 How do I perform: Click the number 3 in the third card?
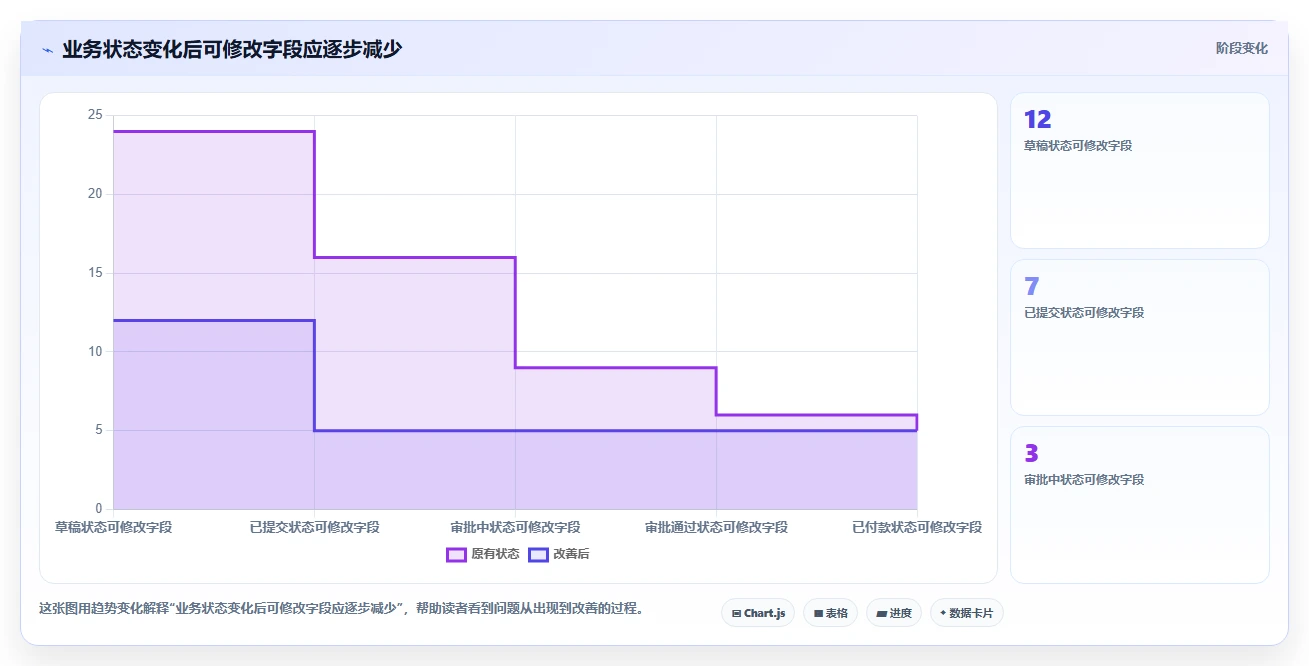tap(1032, 454)
